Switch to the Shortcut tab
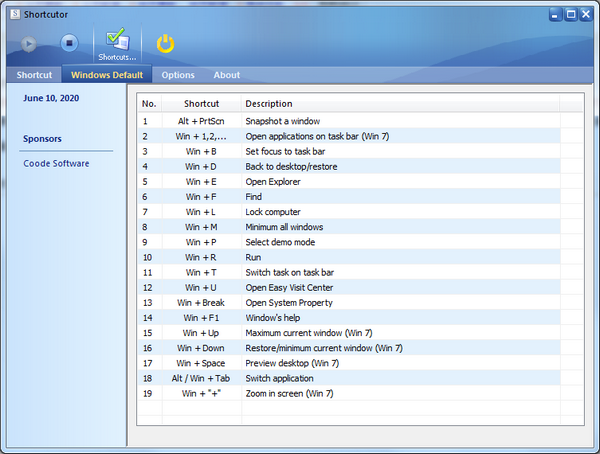The width and height of the screenshot is (600, 454). (x=34, y=75)
